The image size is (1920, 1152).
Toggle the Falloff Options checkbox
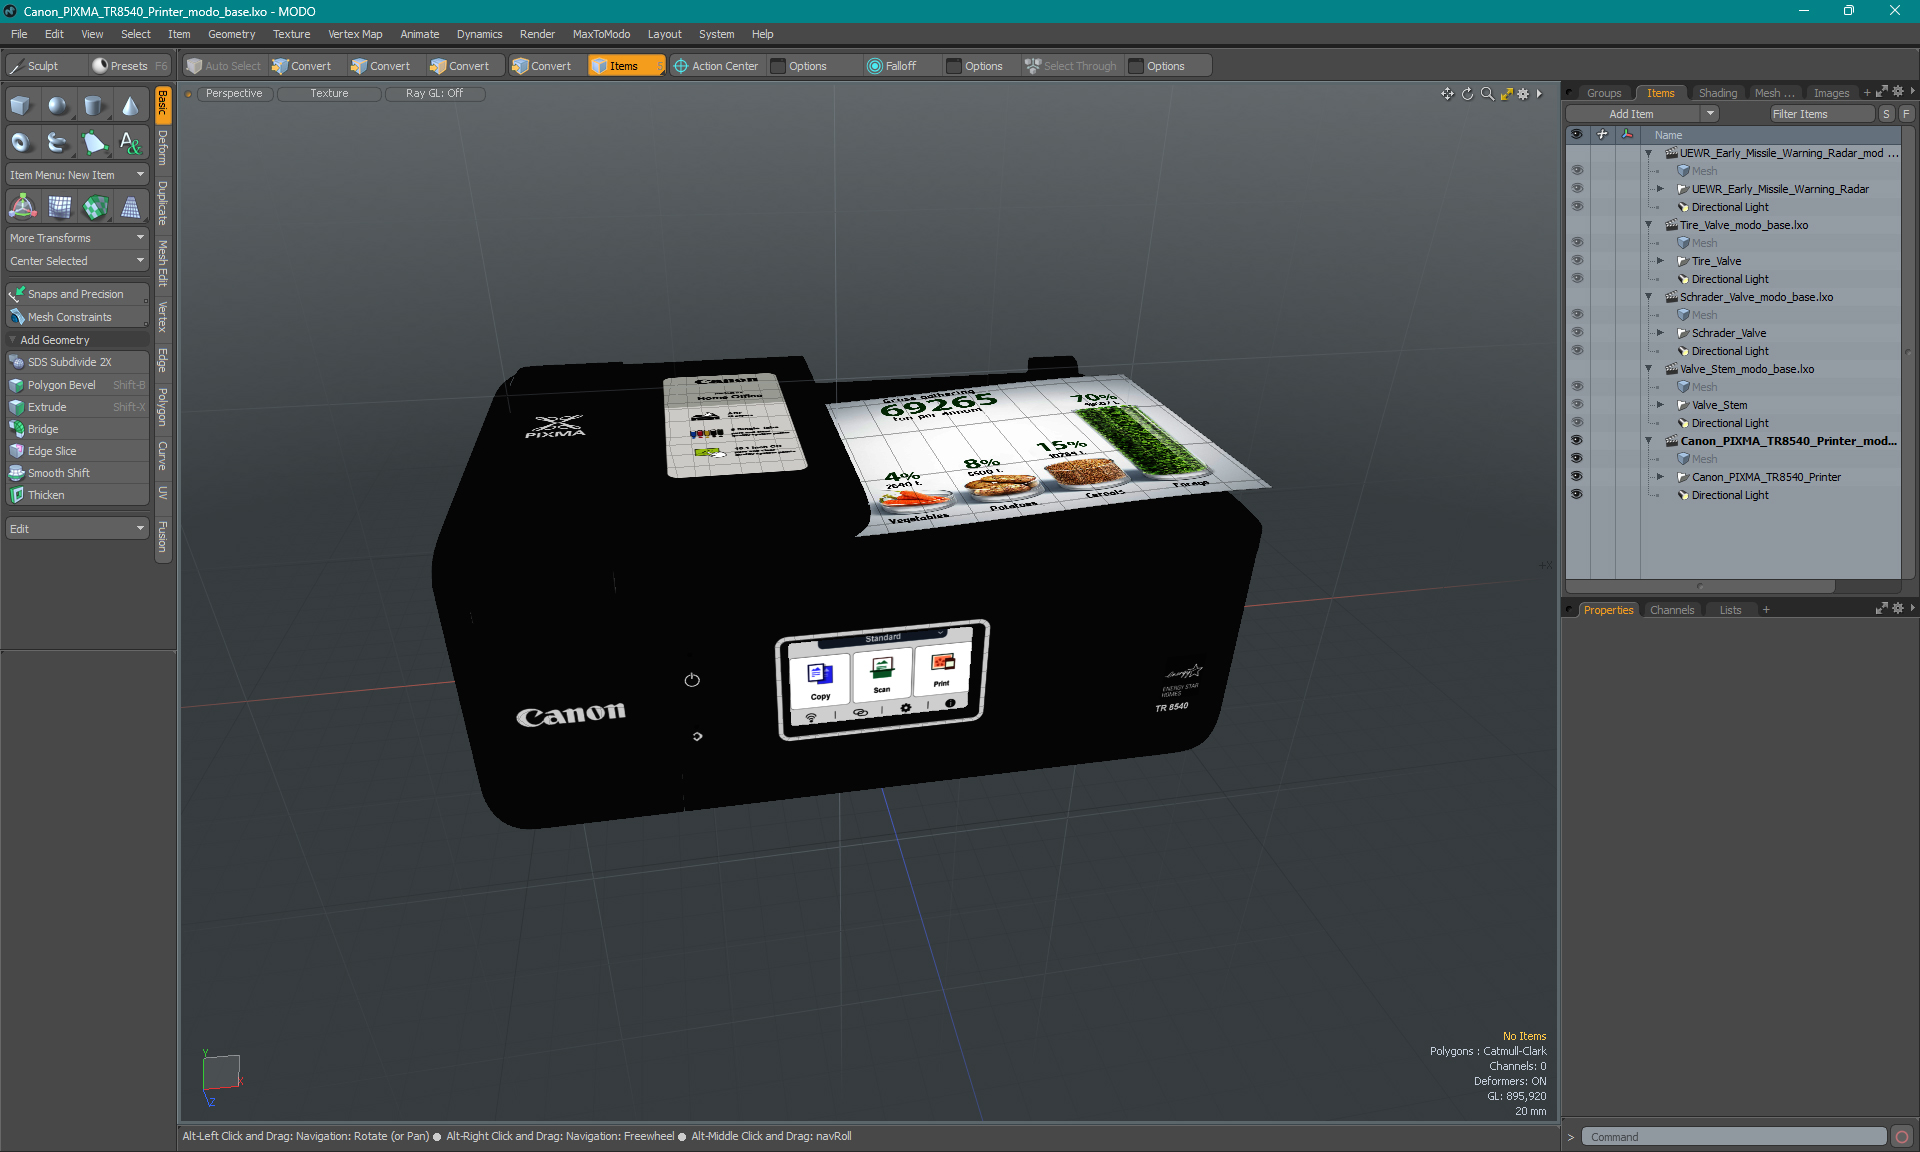coord(954,66)
